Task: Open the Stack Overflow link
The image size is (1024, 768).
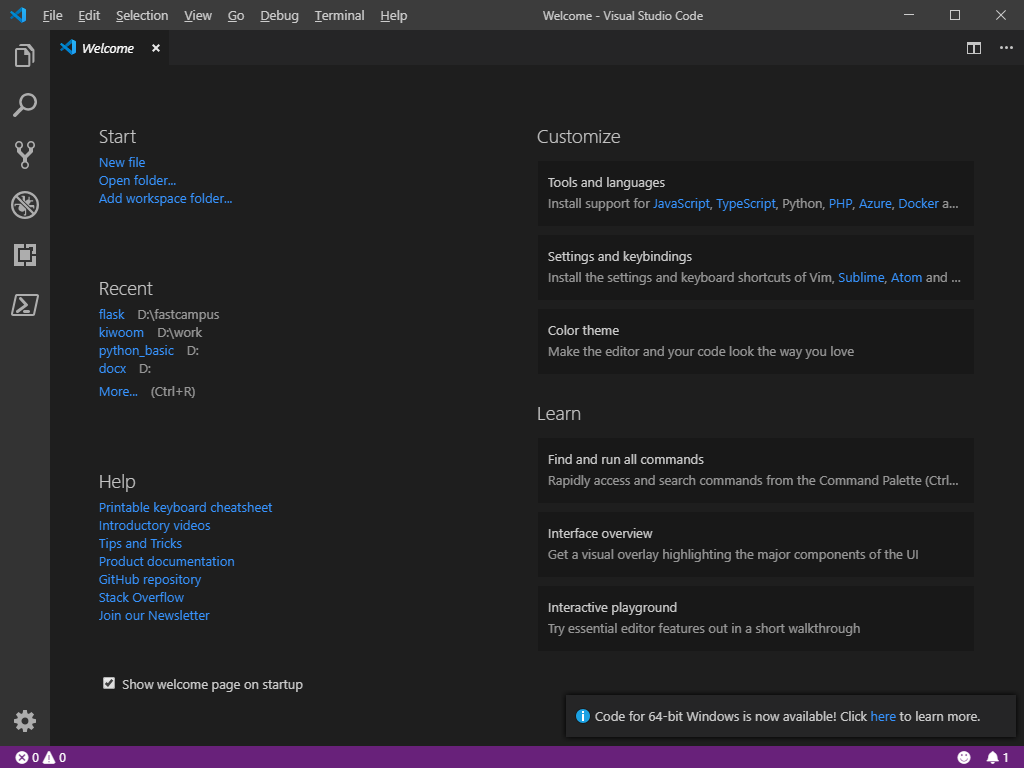Action: pyautogui.click(x=141, y=598)
